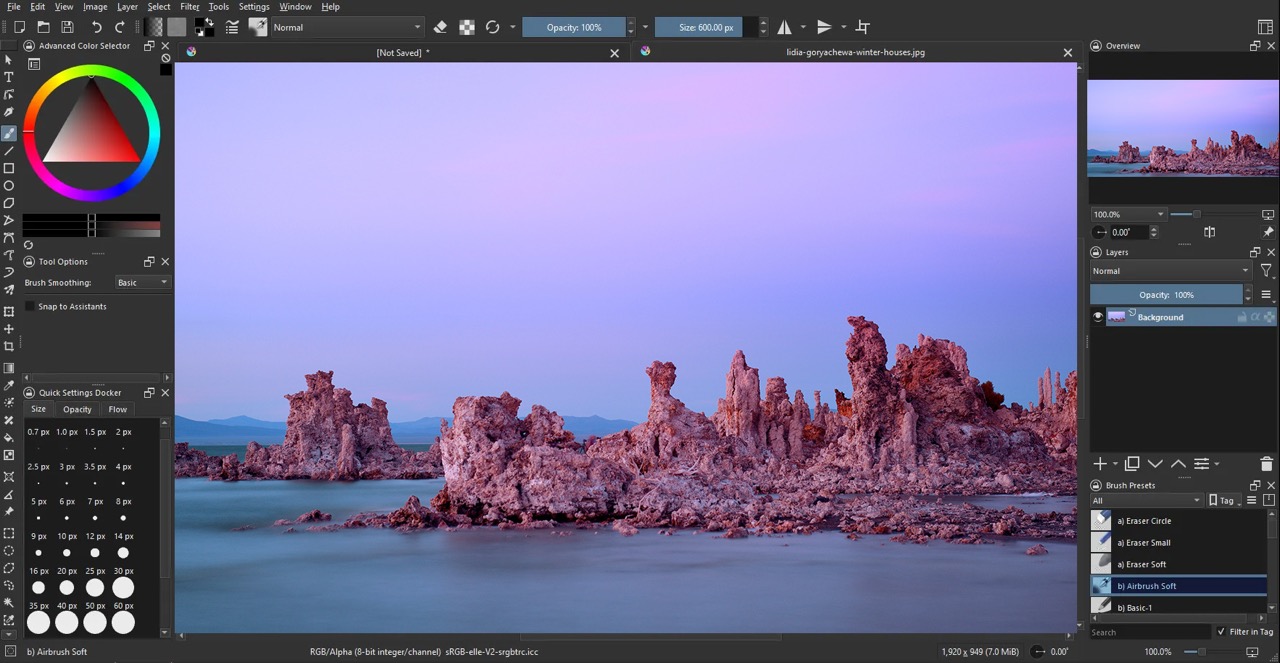The width and height of the screenshot is (1280, 663).
Task: Select the Text tool
Action: [x=9, y=77]
